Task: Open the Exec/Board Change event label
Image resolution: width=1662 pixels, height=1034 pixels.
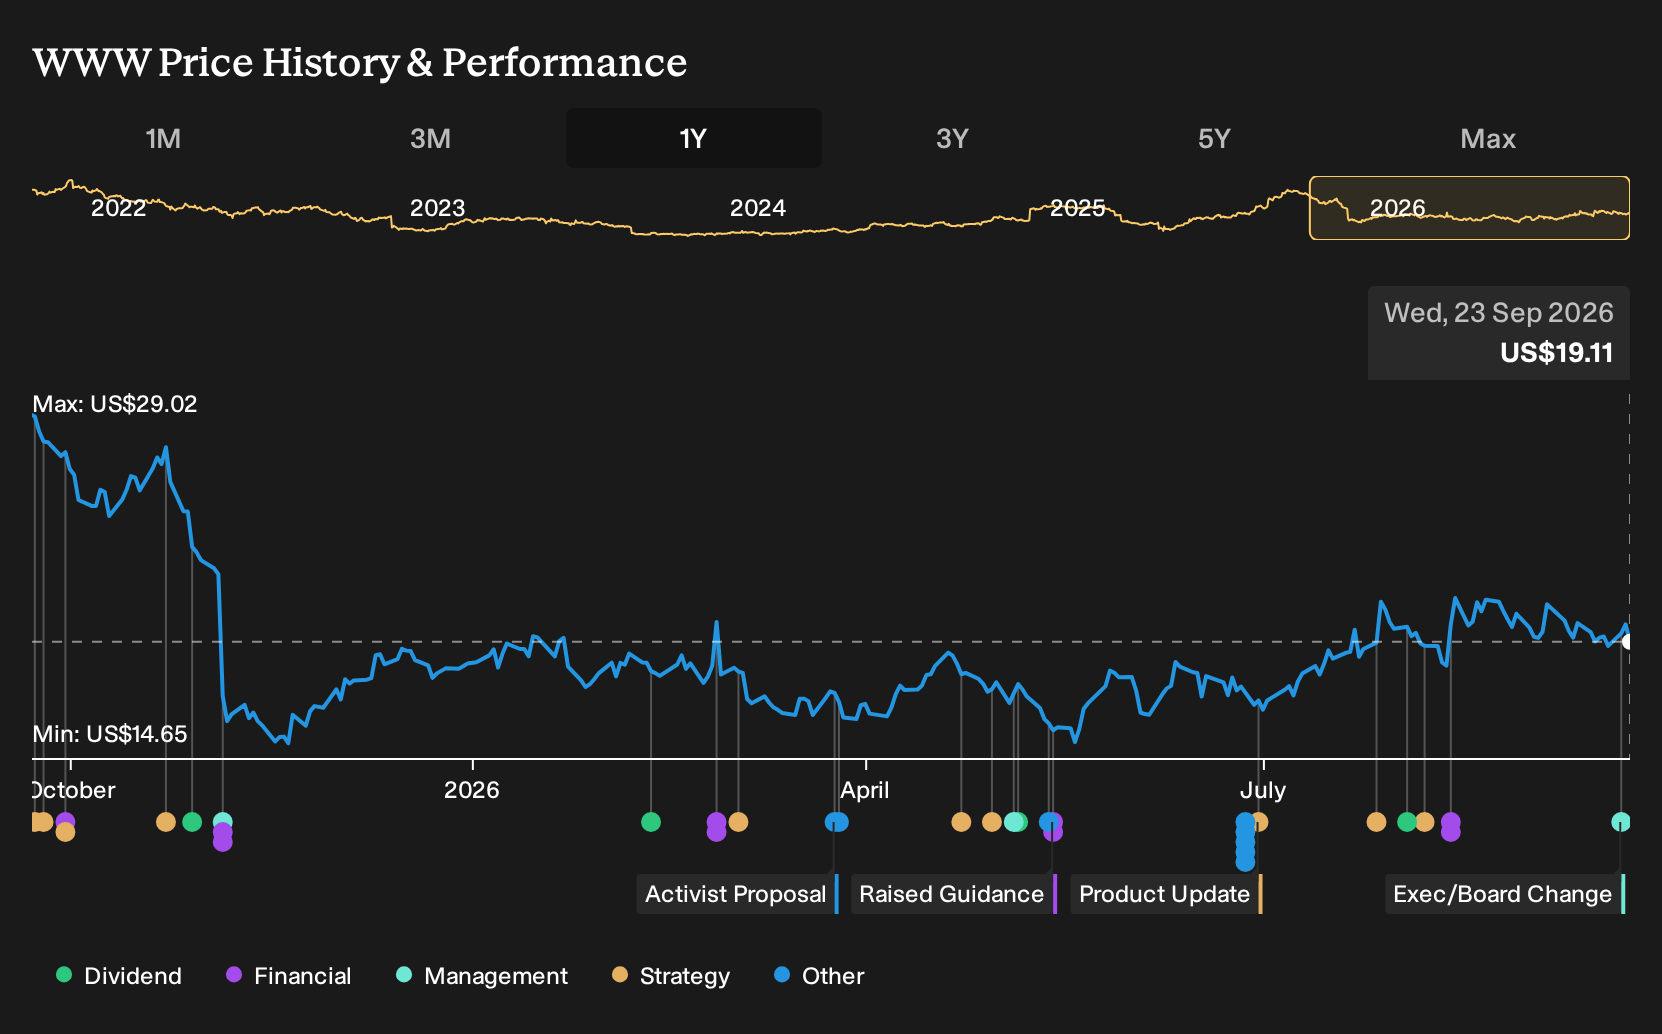Action: [x=1503, y=894]
